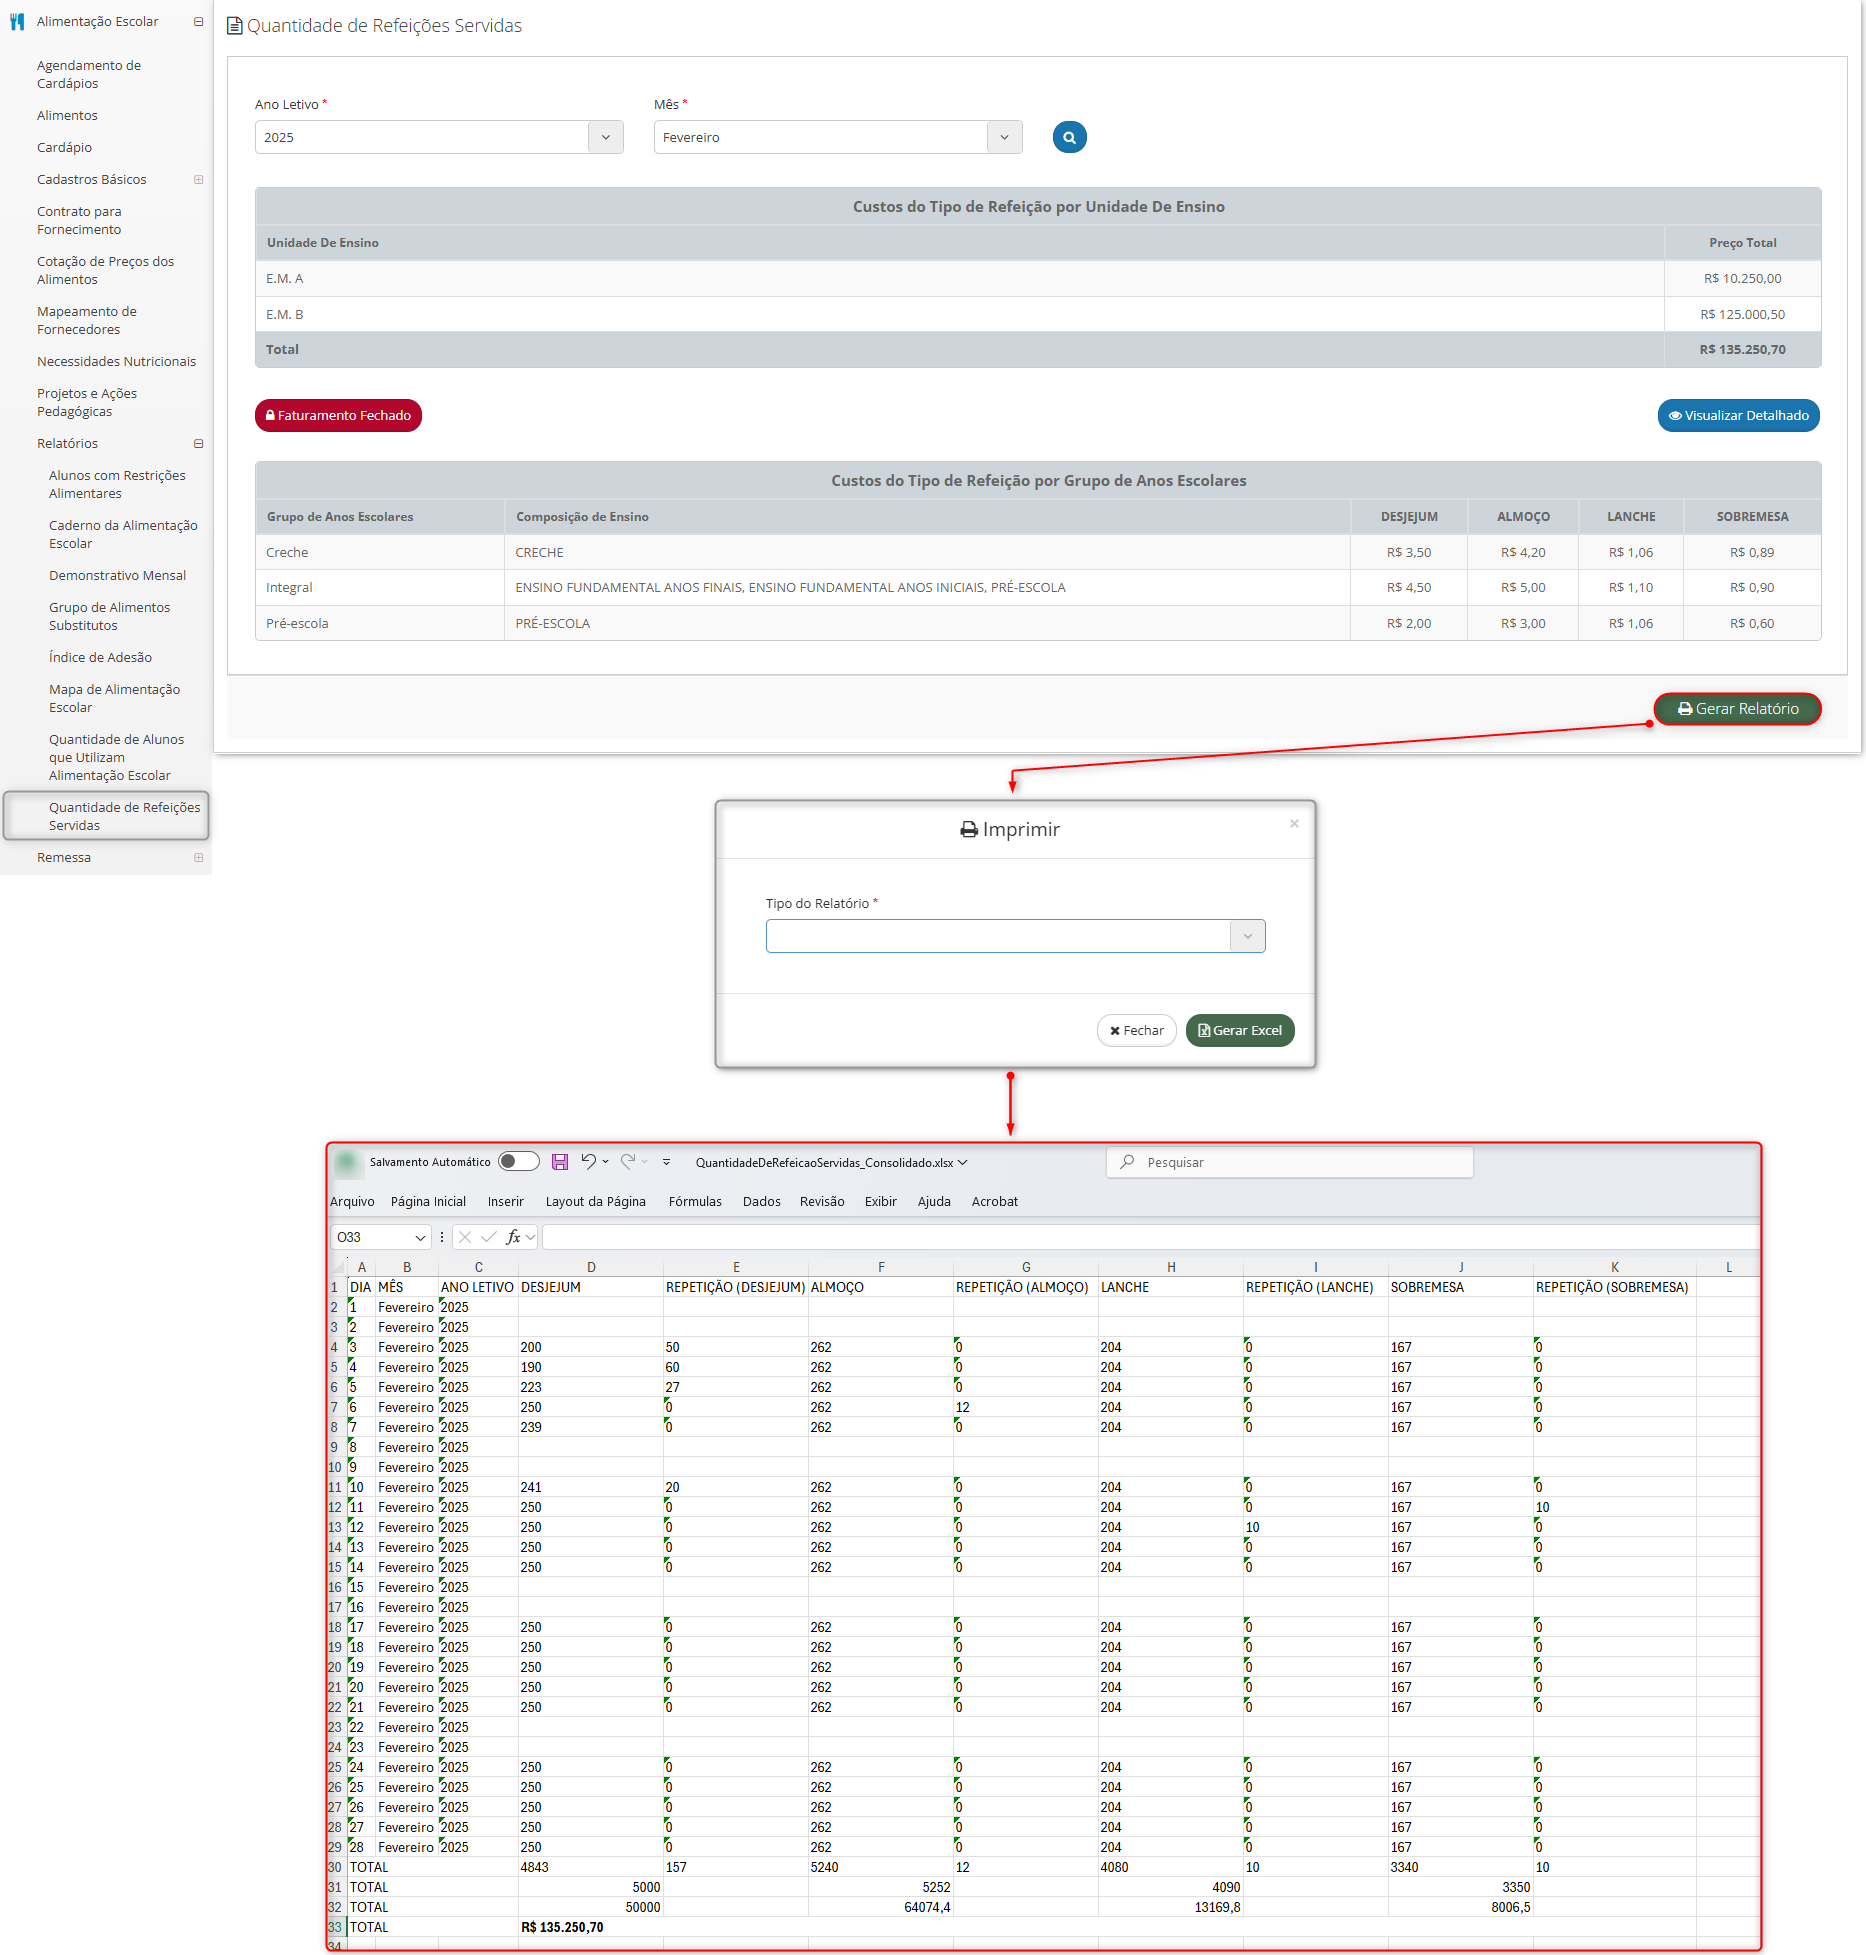Viewport: 1866px width, 1955px height.
Task: Open Agendamento de Cardápios in sidebar
Action: pos(89,74)
